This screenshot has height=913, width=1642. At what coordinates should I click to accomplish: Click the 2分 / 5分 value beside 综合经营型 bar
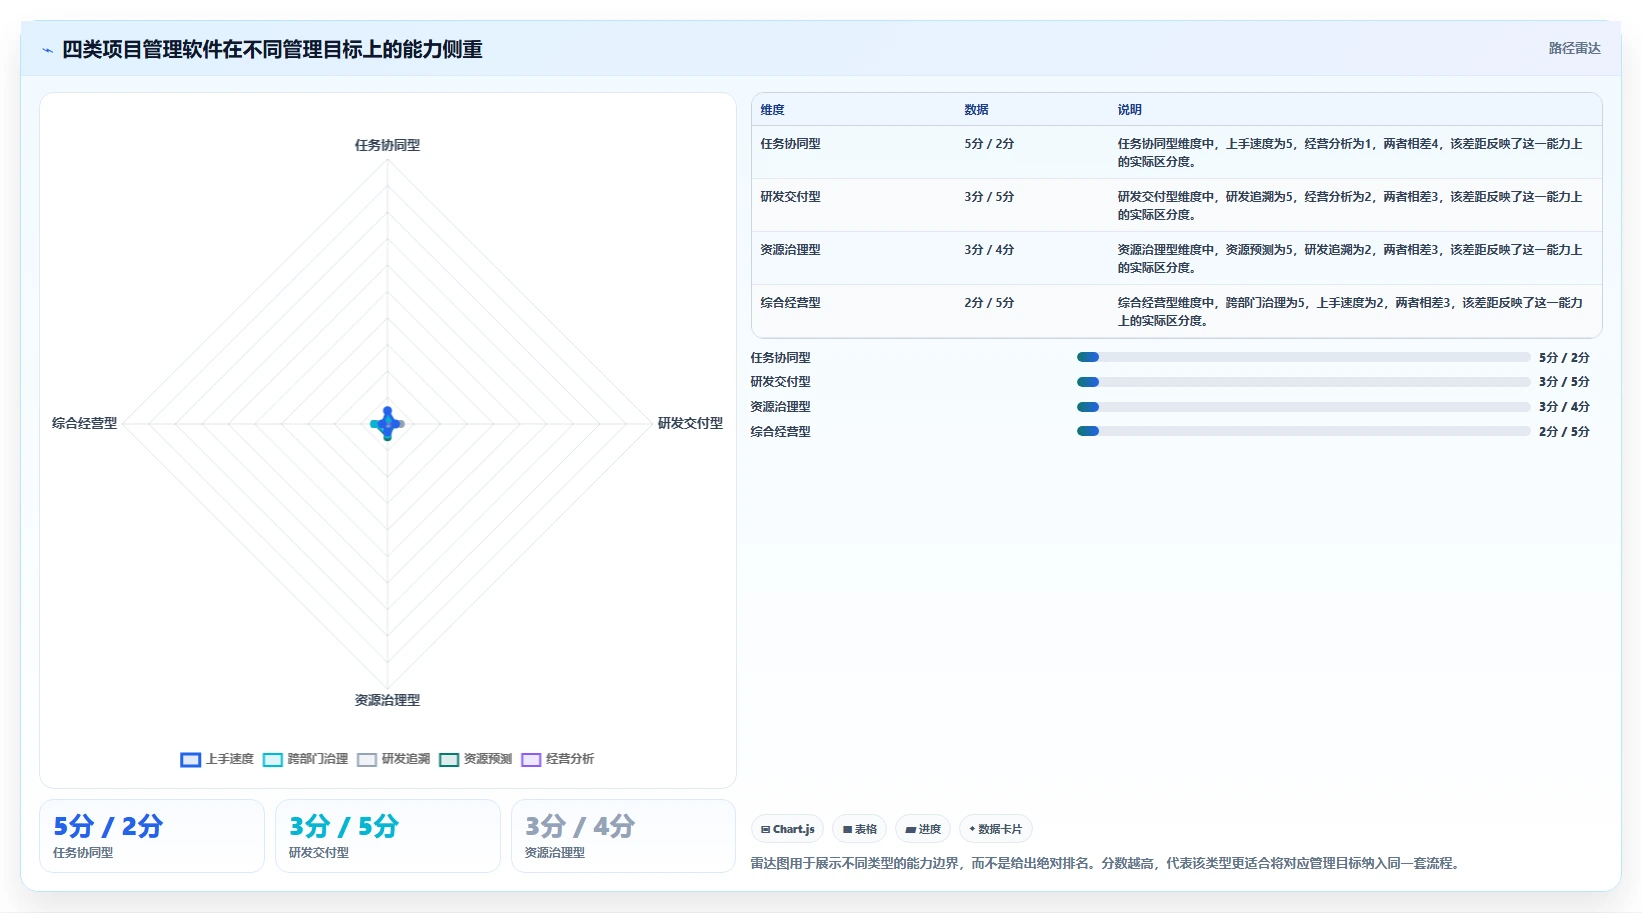(x=1564, y=432)
